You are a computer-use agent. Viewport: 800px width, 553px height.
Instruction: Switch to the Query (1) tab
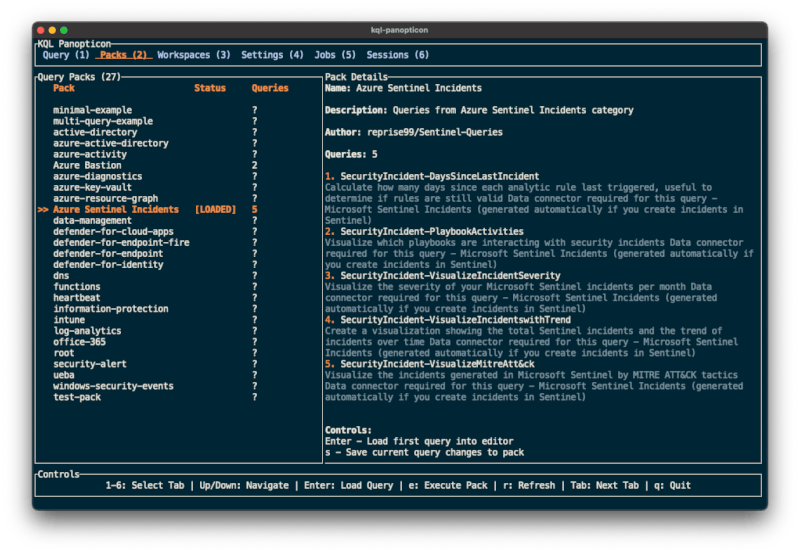pos(66,55)
